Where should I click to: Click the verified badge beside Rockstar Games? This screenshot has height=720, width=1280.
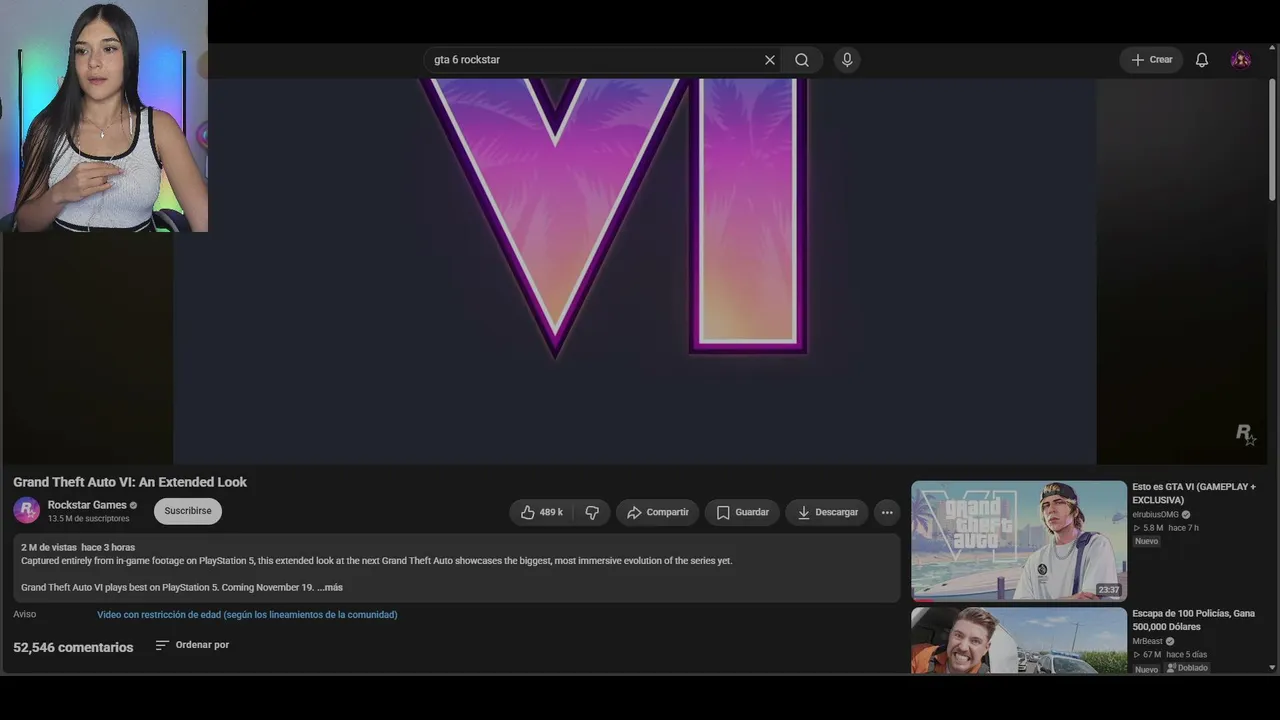coord(134,505)
